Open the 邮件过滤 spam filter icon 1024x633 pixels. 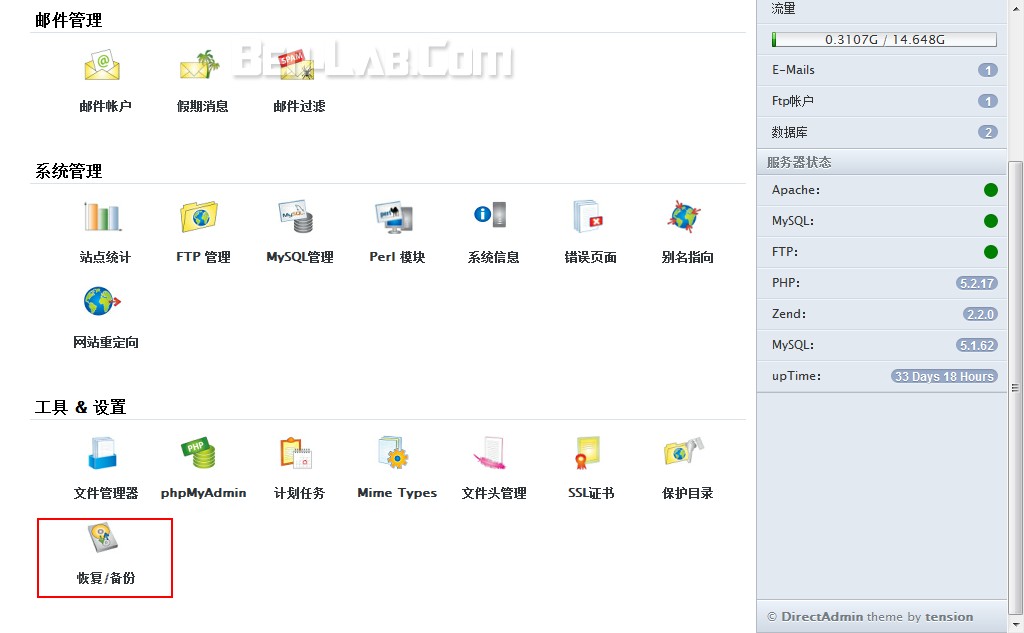tap(297, 65)
